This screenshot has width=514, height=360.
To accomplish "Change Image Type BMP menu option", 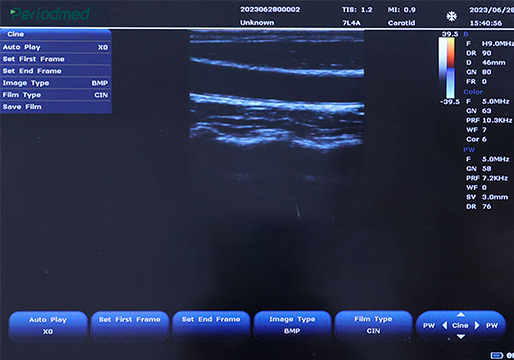I will click(56, 83).
